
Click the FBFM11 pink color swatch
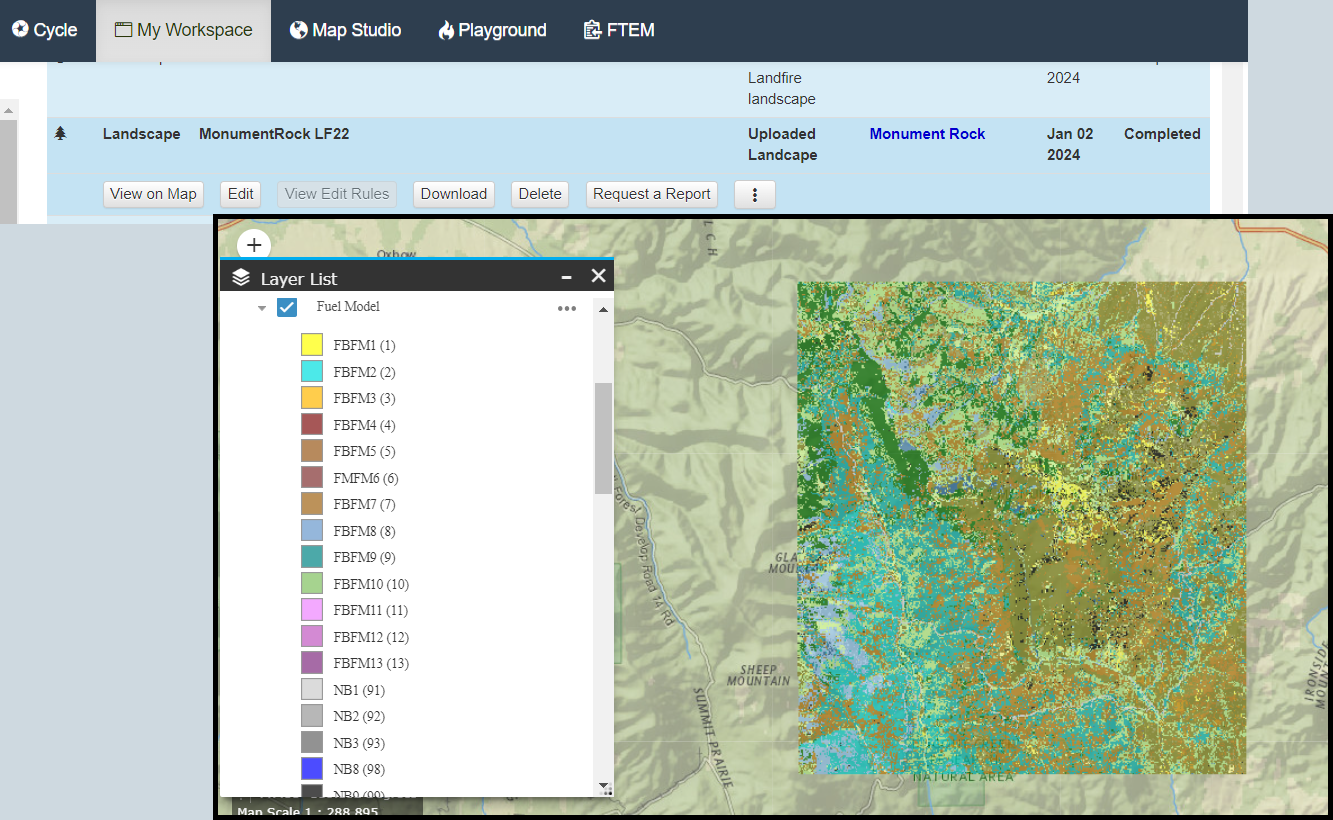(312, 610)
